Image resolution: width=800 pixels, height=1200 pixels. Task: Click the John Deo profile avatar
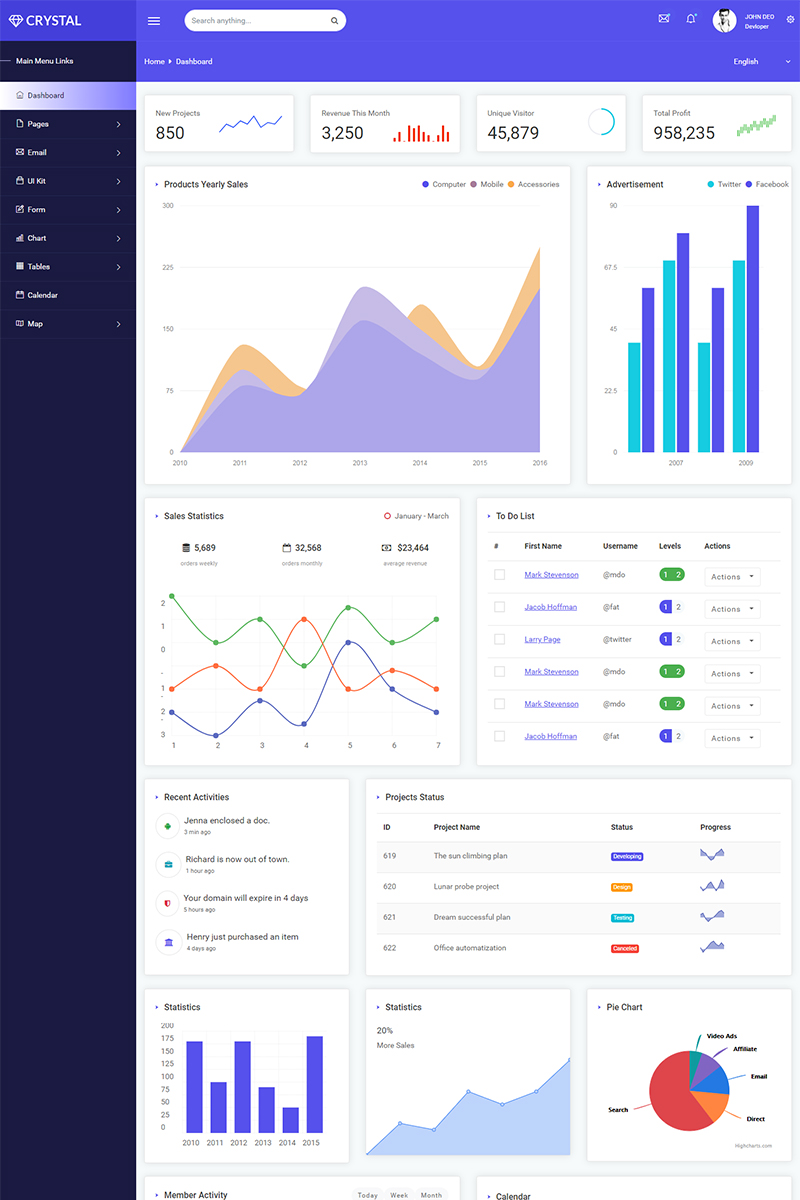pyautogui.click(x=724, y=20)
